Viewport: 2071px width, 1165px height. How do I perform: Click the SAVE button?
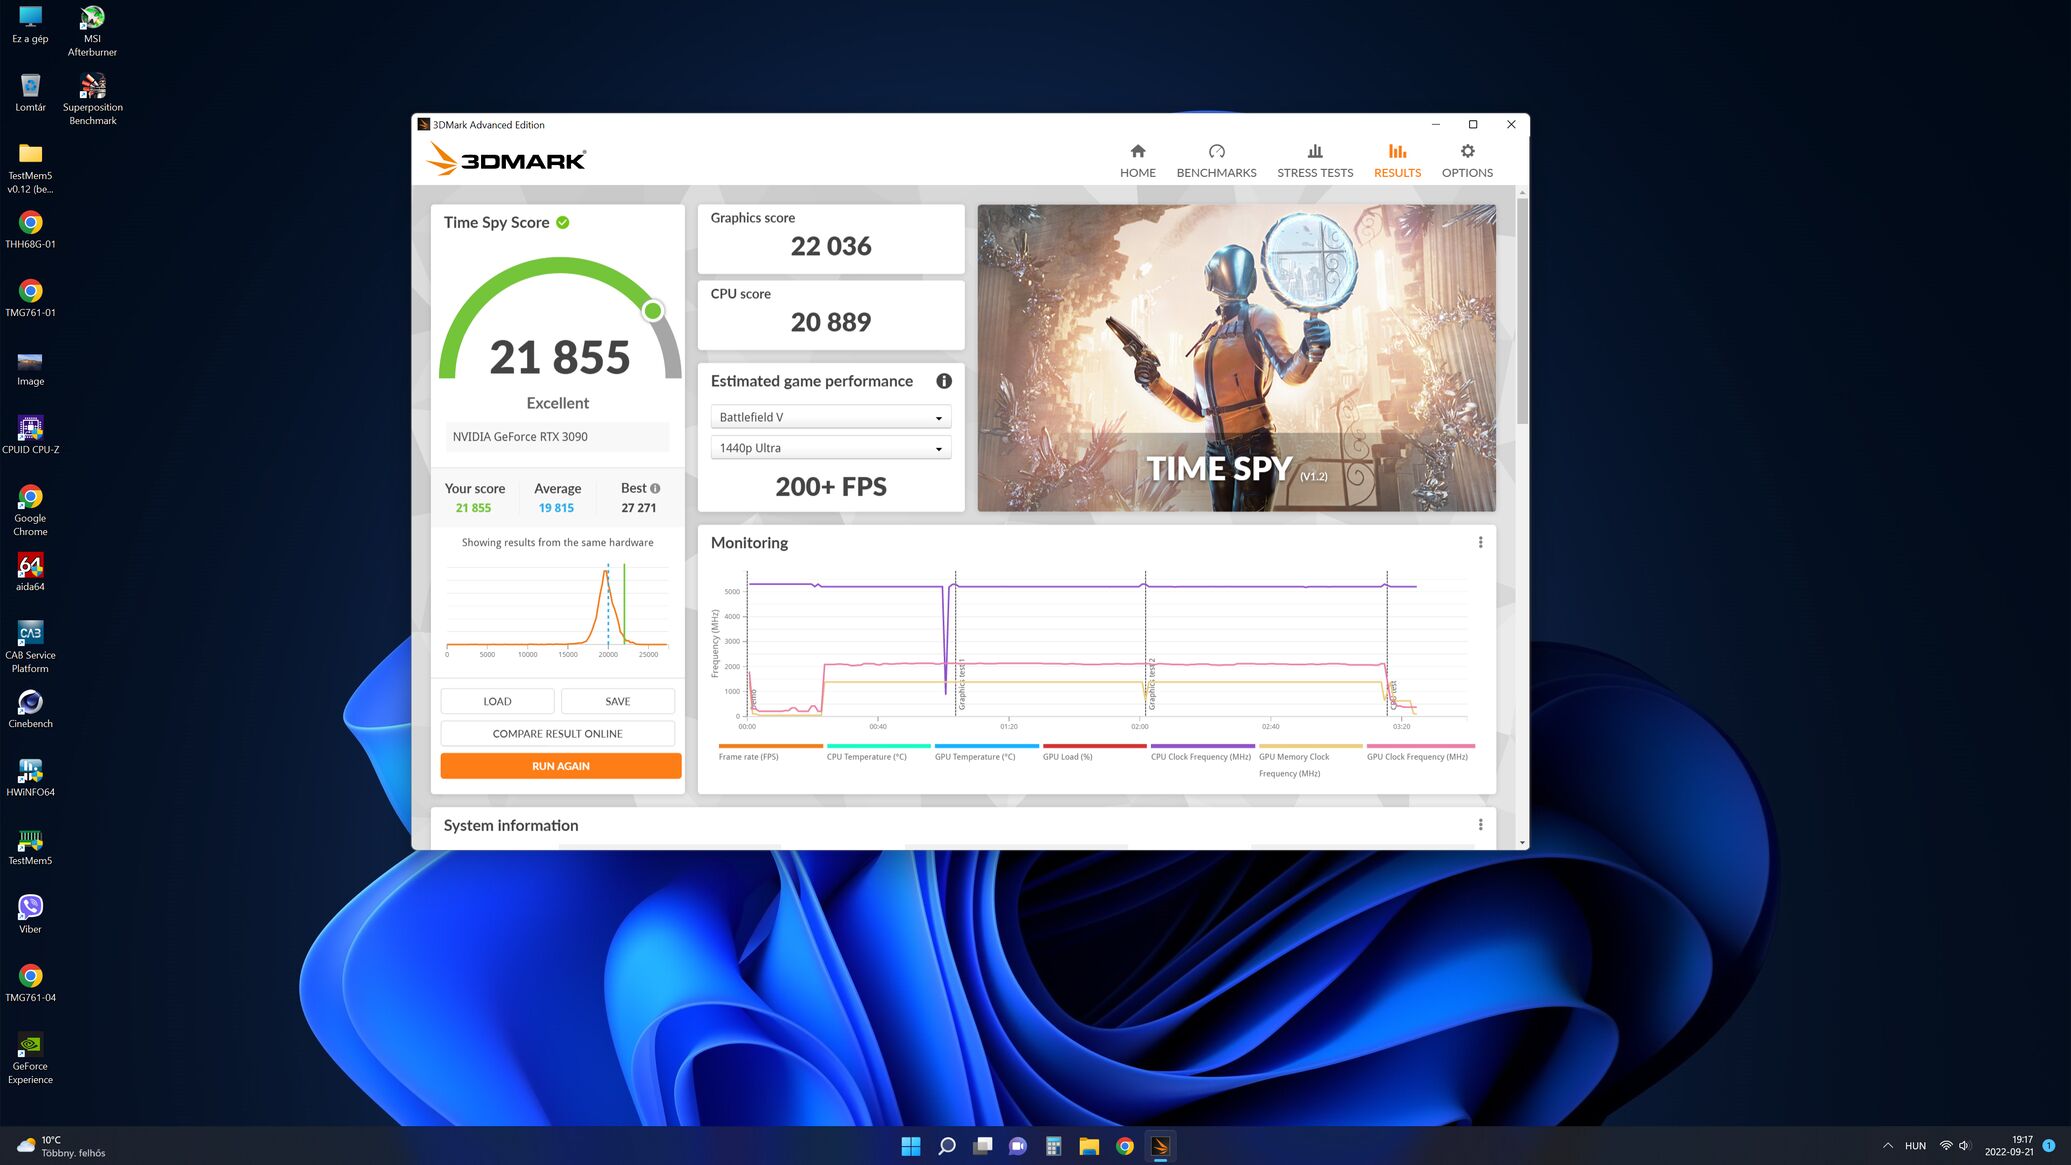[x=617, y=701]
